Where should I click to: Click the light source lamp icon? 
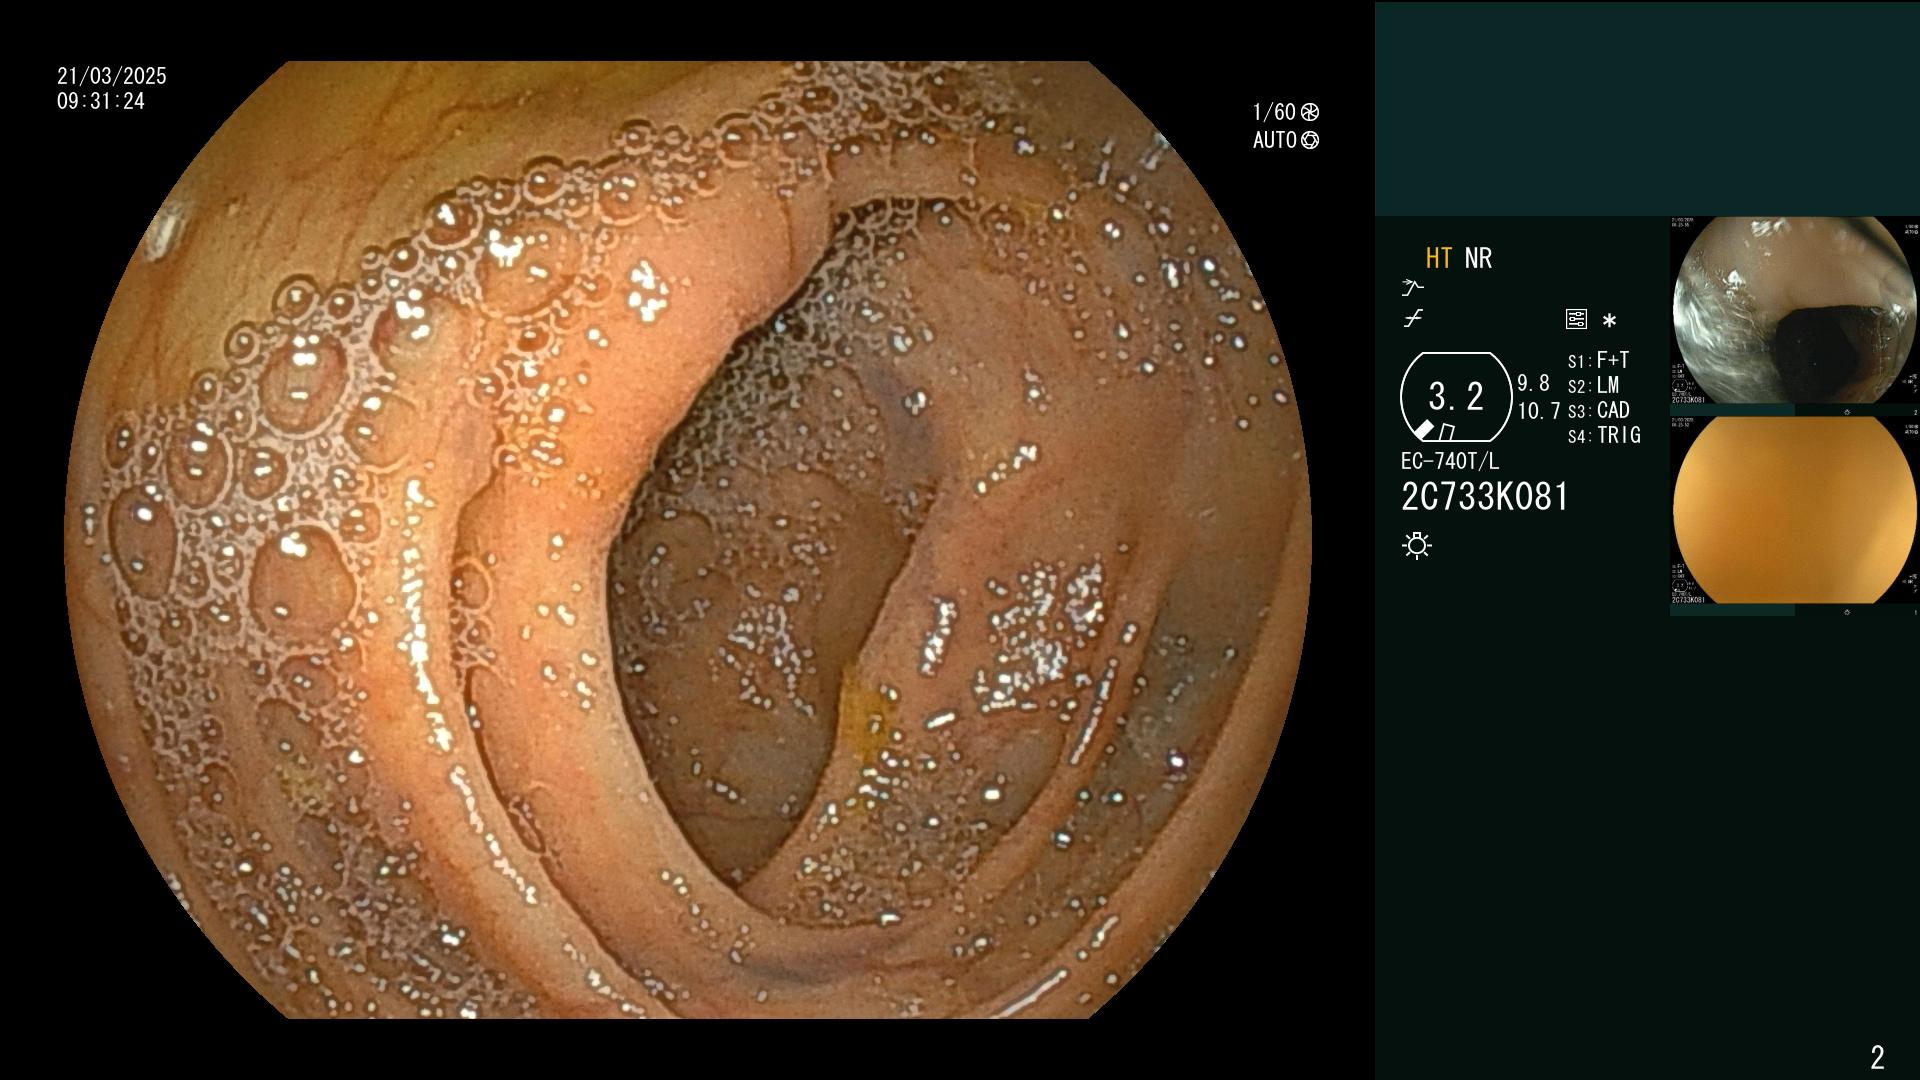(1417, 545)
